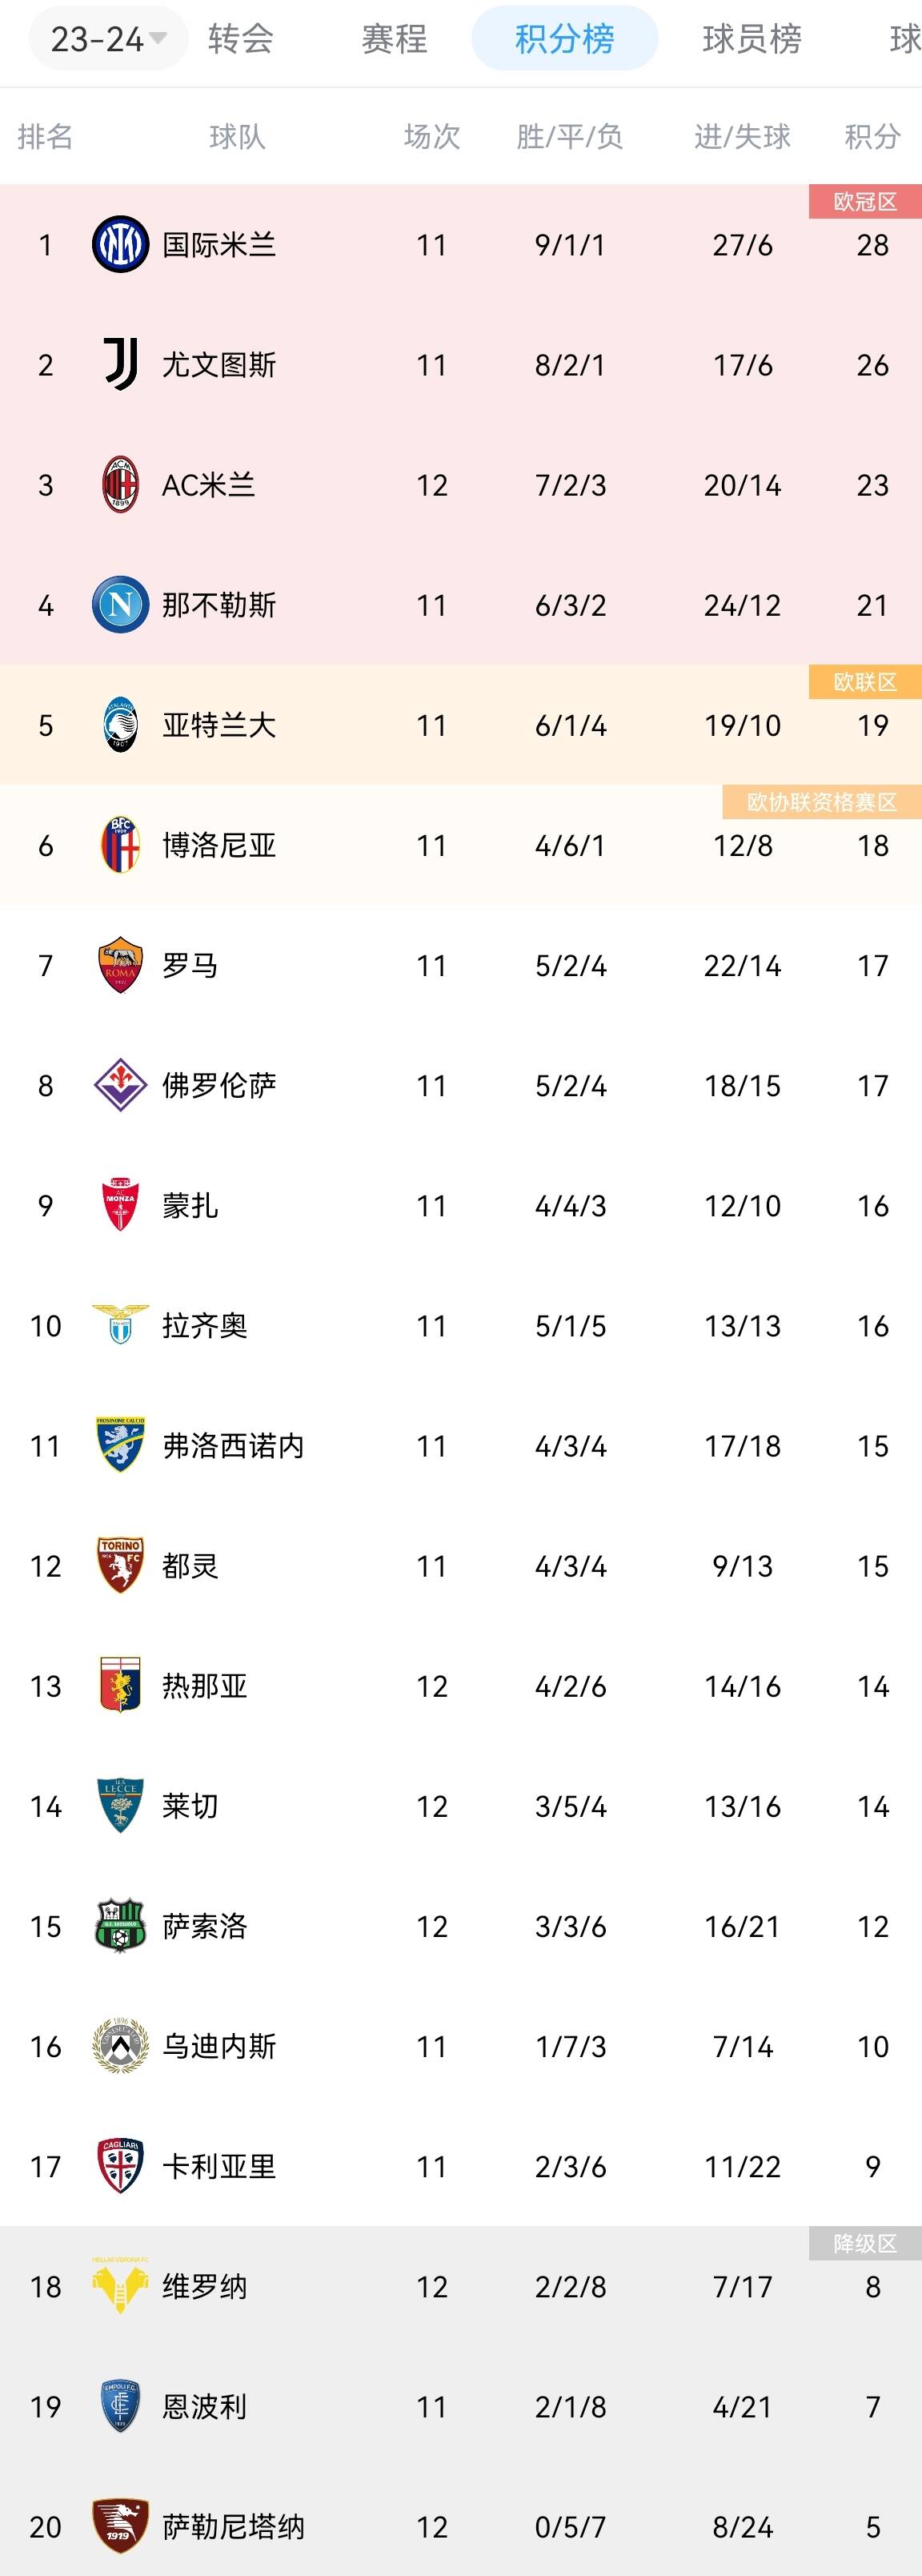Select the 积分榜 tab

pos(564,39)
